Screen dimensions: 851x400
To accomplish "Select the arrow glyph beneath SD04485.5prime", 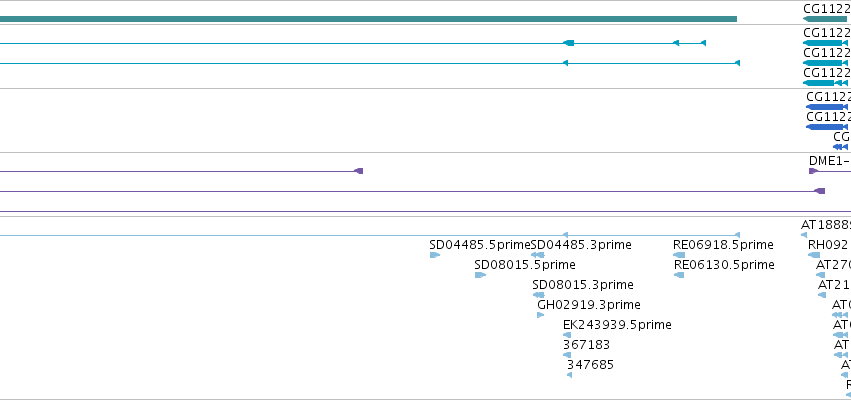I will tap(435, 255).
